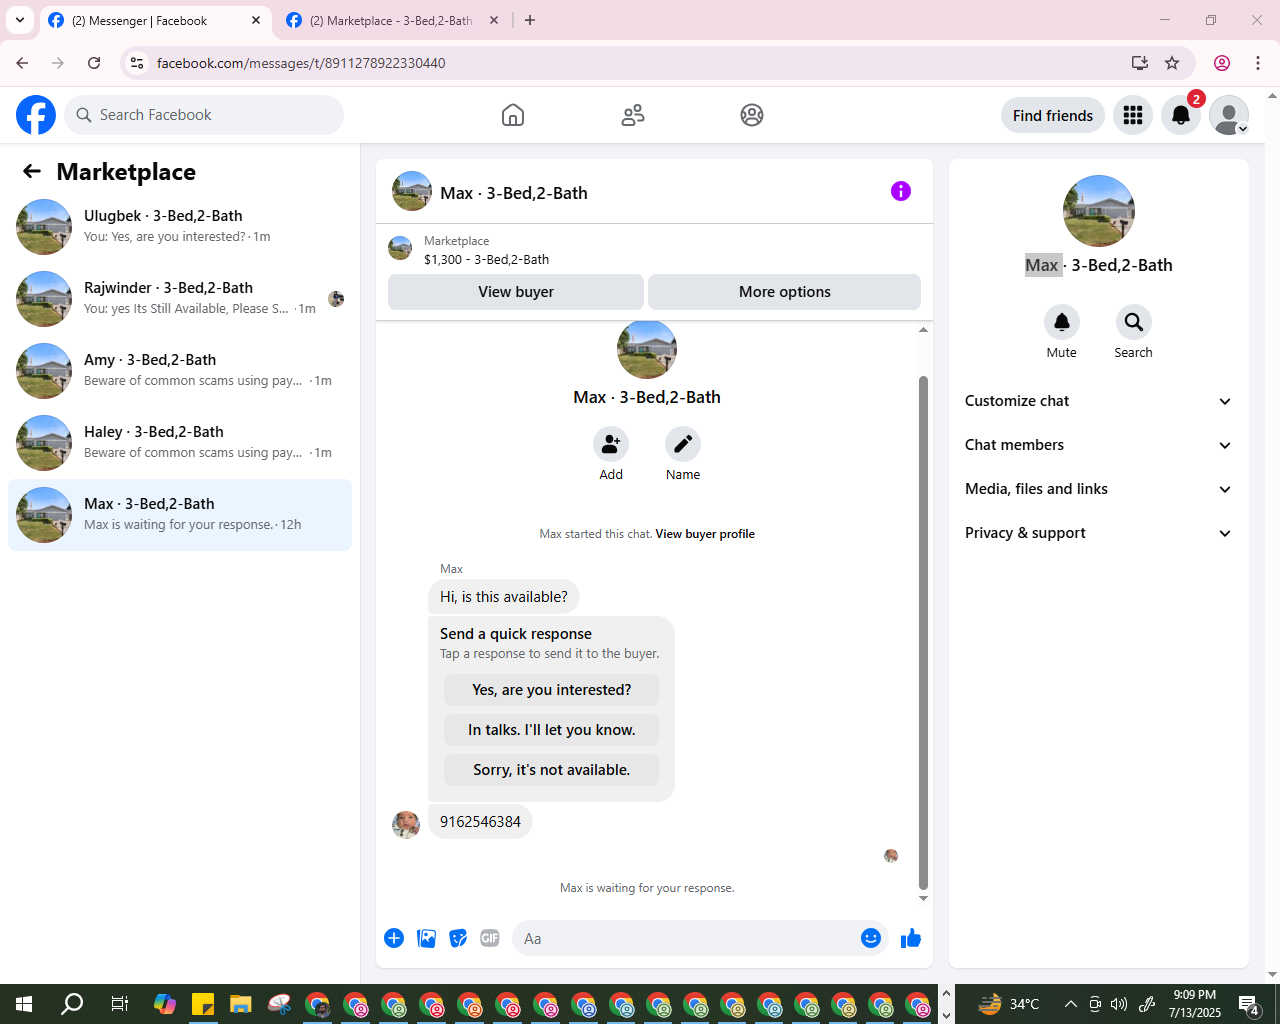1280x1024 pixels.
Task: Send quick reply Yes, are you interested?
Action: click(552, 690)
